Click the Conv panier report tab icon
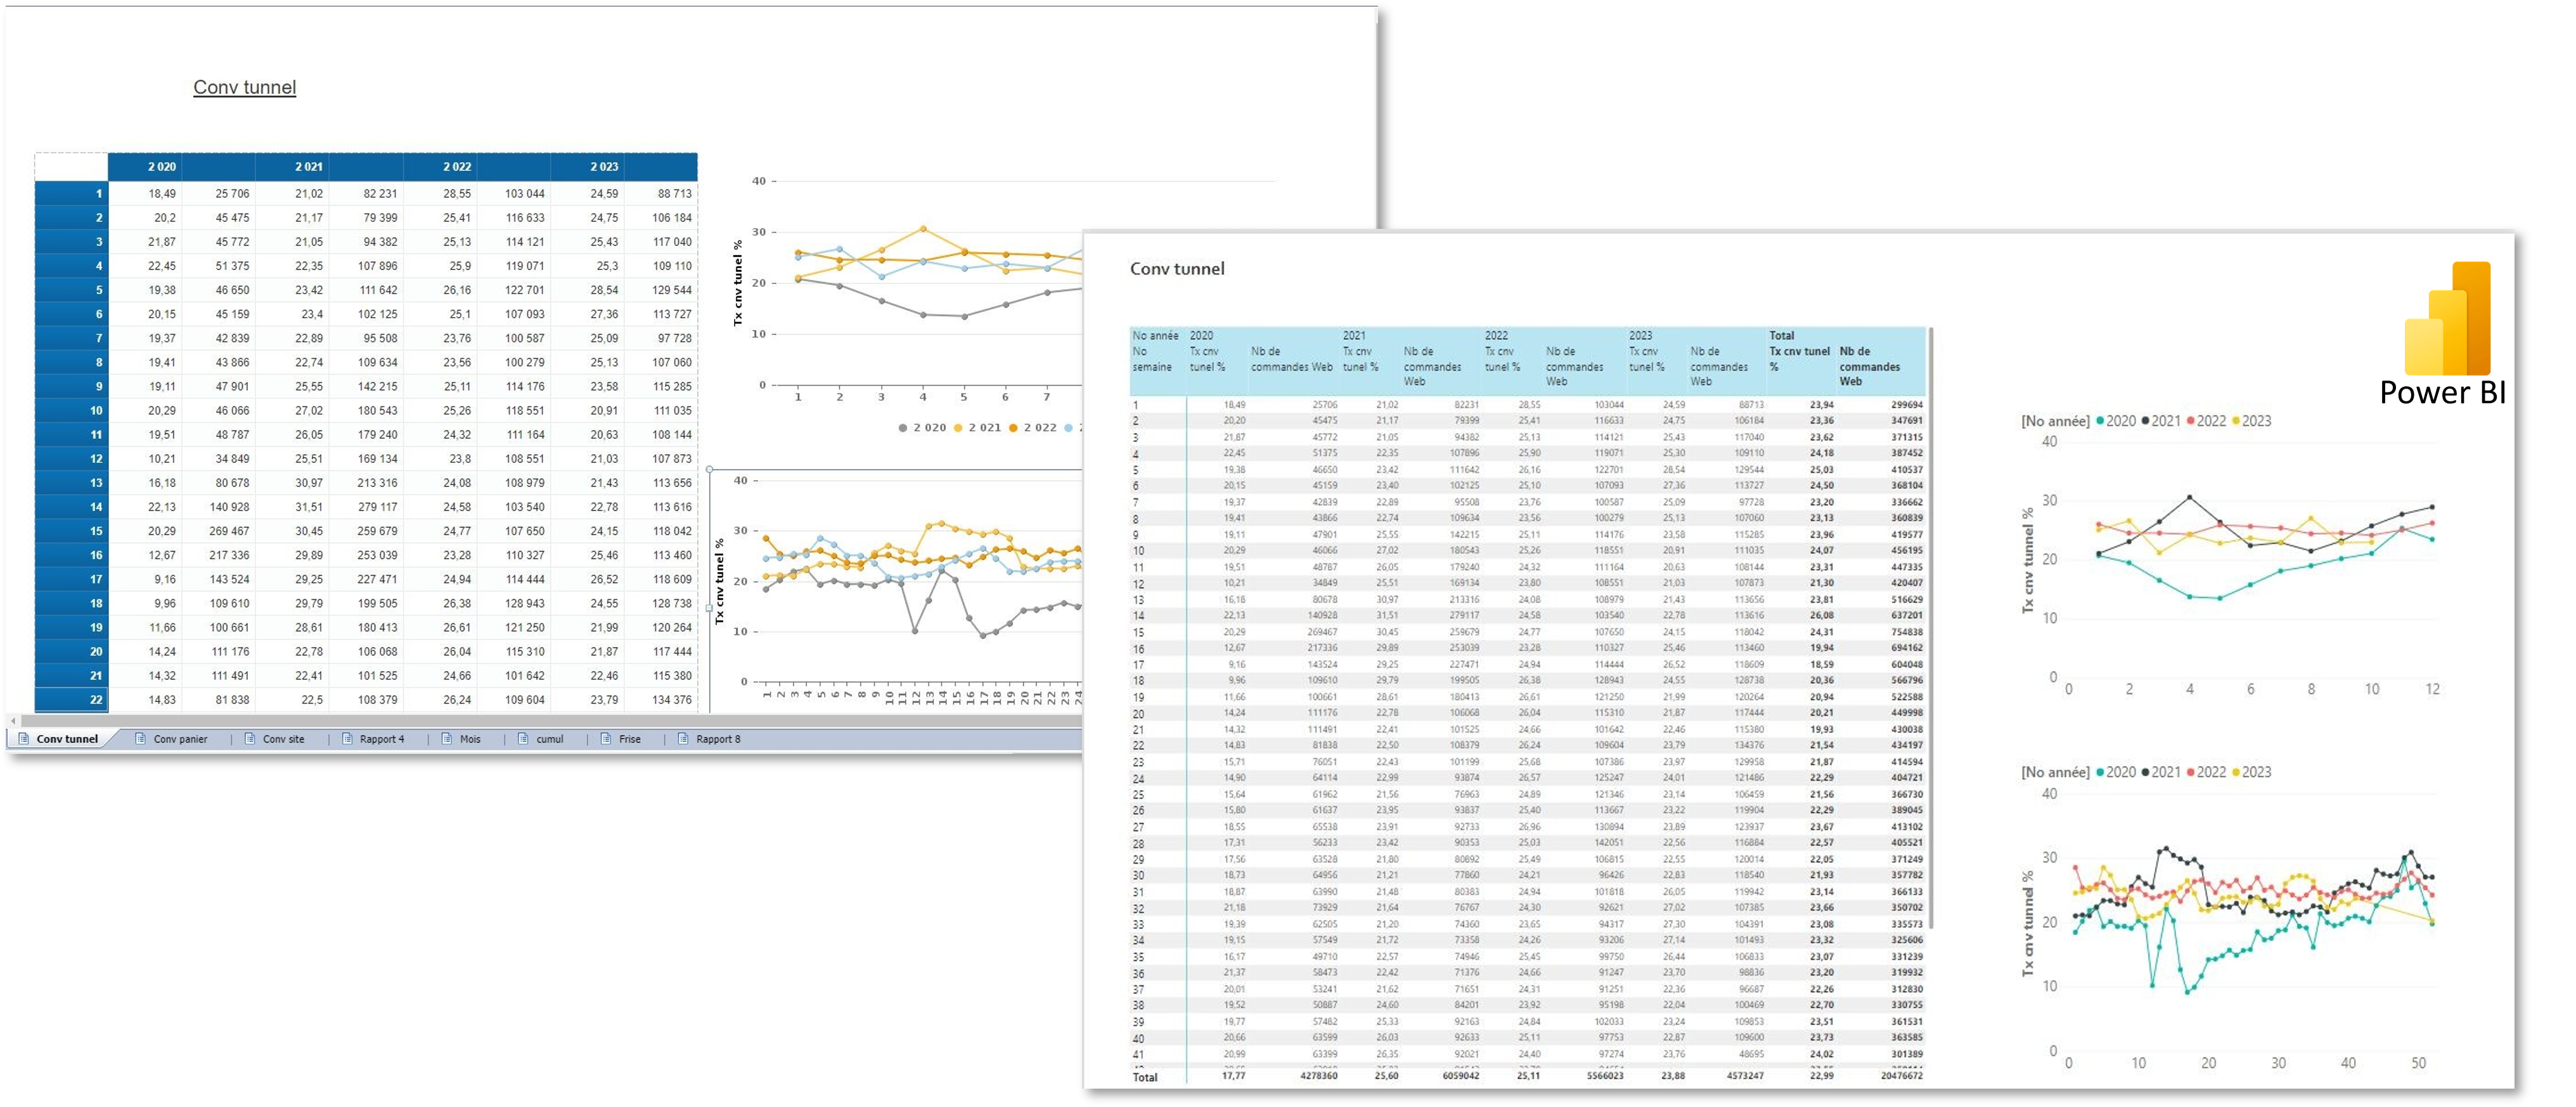The image size is (2576, 1107). pos(140,739)
